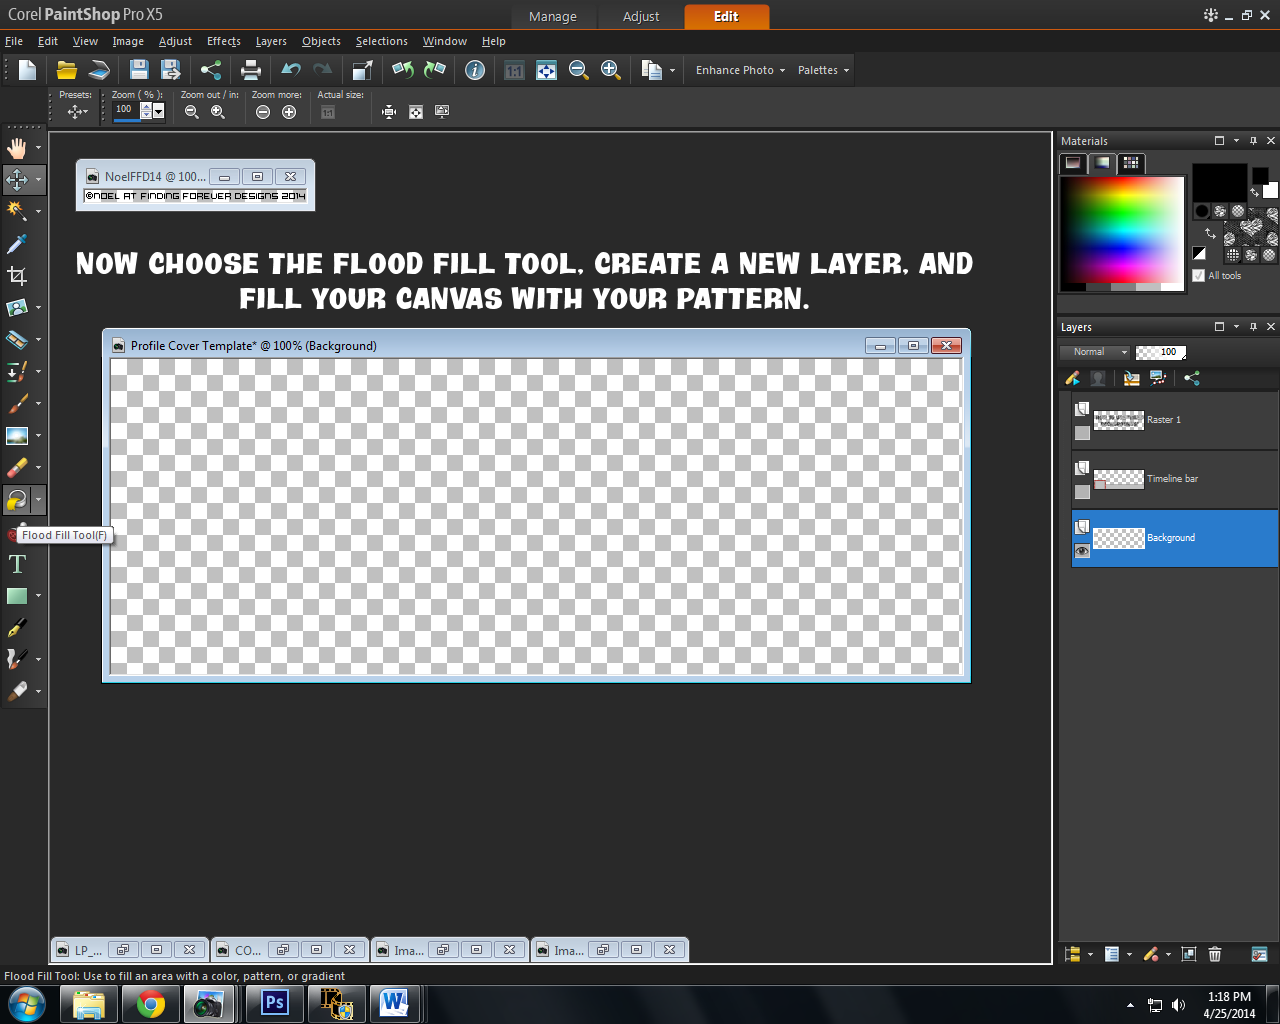Switch to the Manage workspace tab

(x=553, y=16)
